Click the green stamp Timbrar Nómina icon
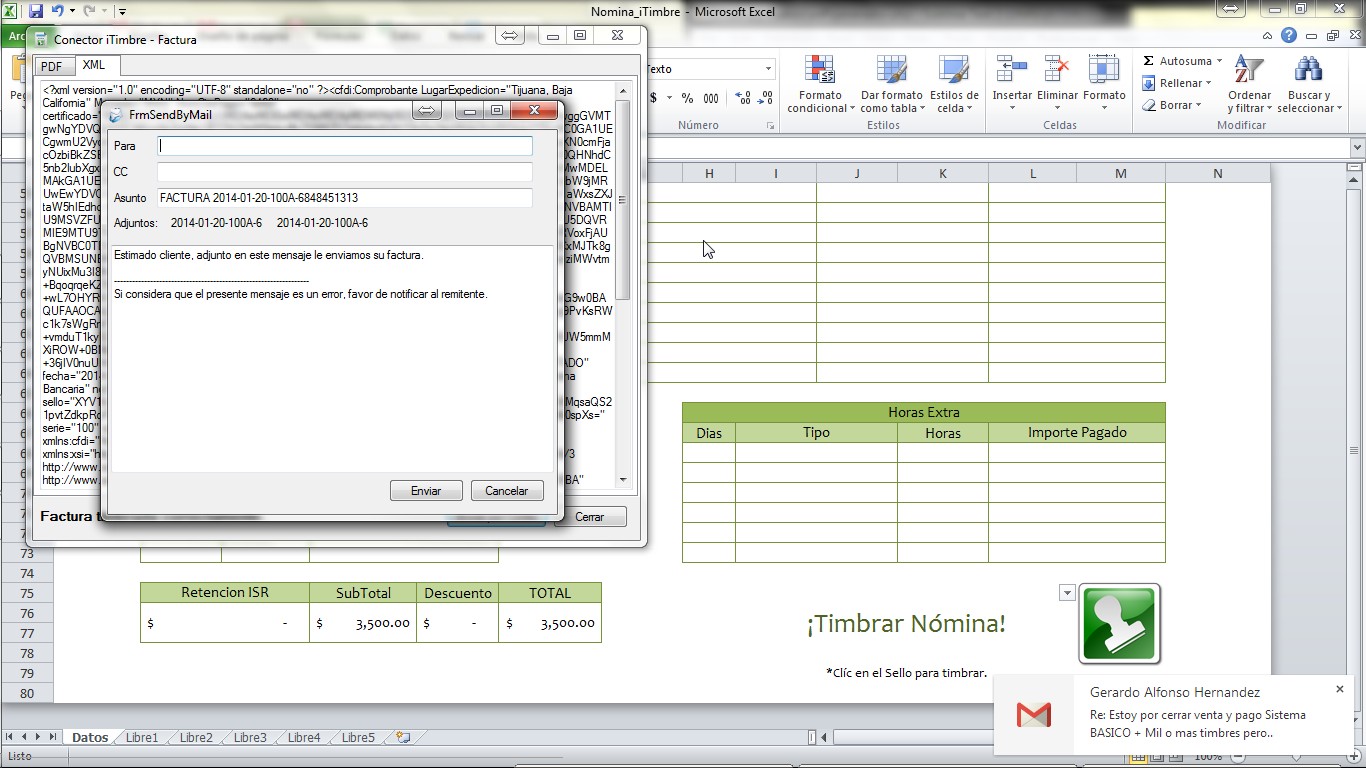The width and height of the screenshot is (1366, 768). (1119, 623)
